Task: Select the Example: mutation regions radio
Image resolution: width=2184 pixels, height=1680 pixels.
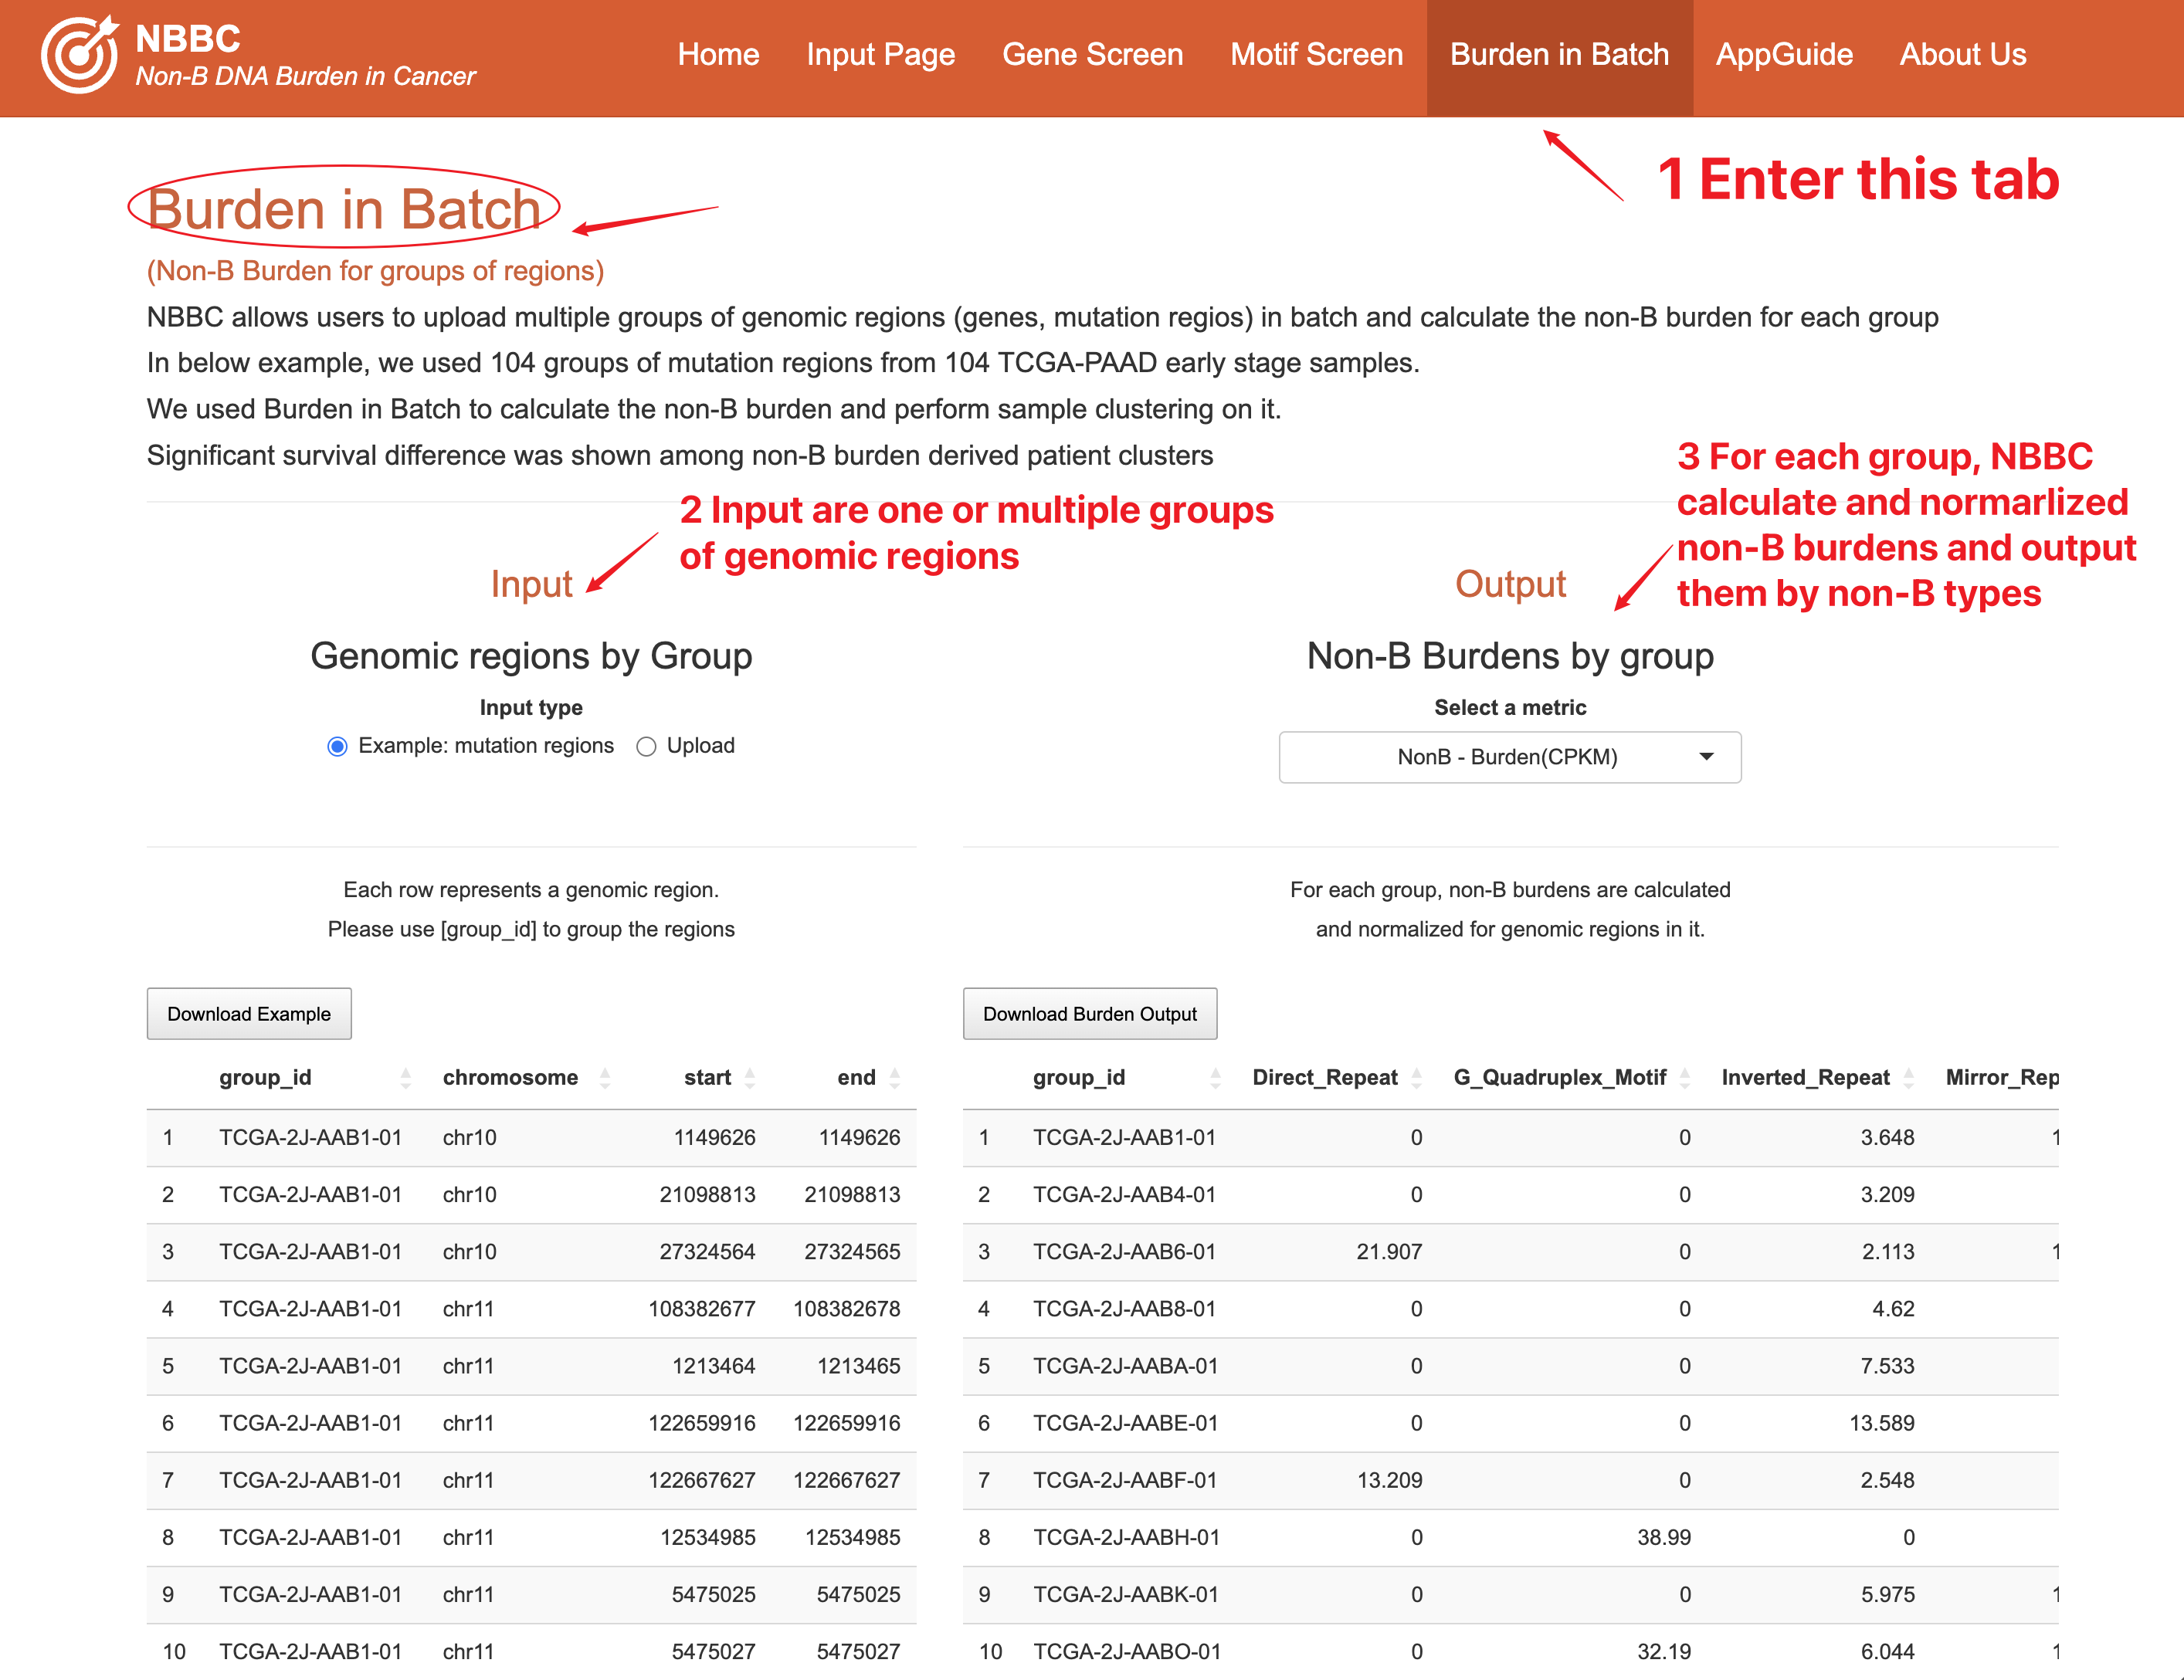Action: click(337, 747)
